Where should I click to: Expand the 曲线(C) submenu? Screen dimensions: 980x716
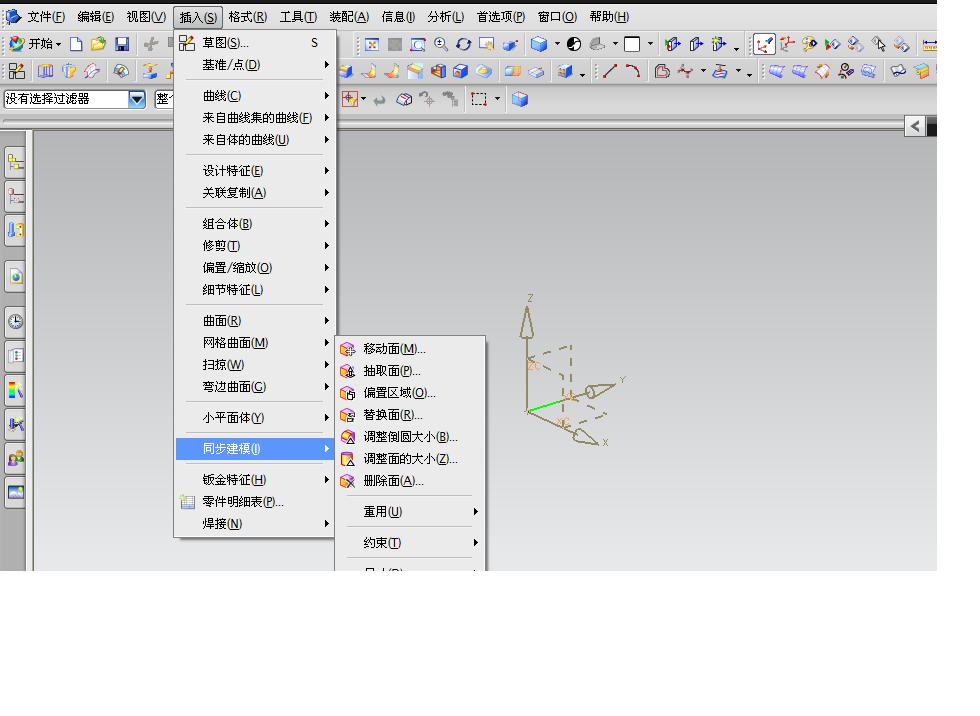click(255, 96)
